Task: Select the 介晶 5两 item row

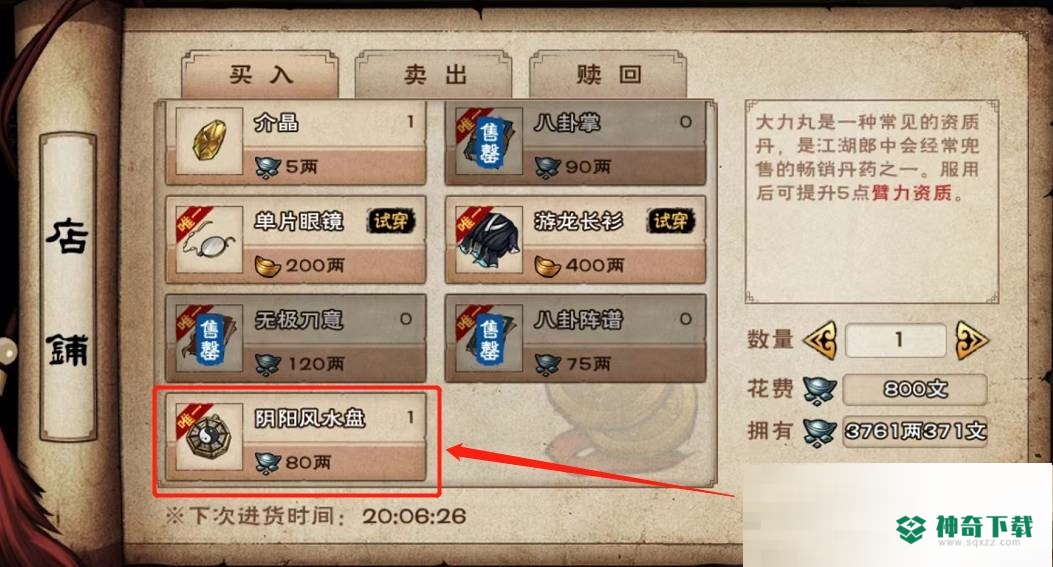Action: pos(296,142)
